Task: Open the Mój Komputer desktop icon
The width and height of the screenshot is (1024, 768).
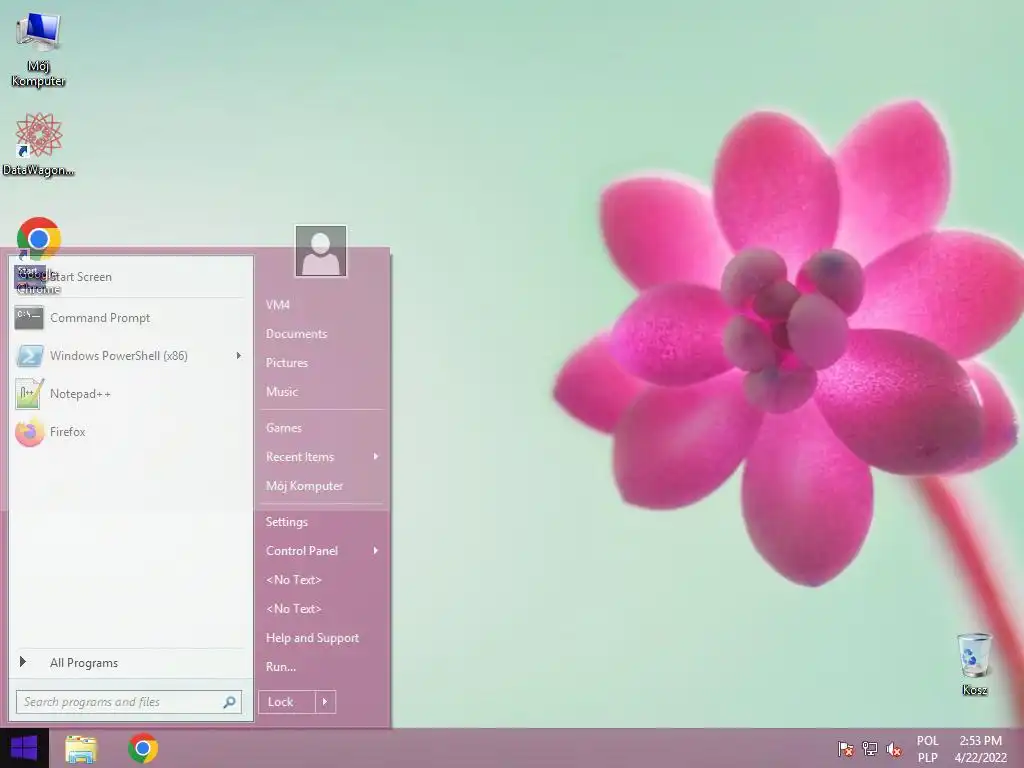Action: pyautogui.click(x=39, y=49)
